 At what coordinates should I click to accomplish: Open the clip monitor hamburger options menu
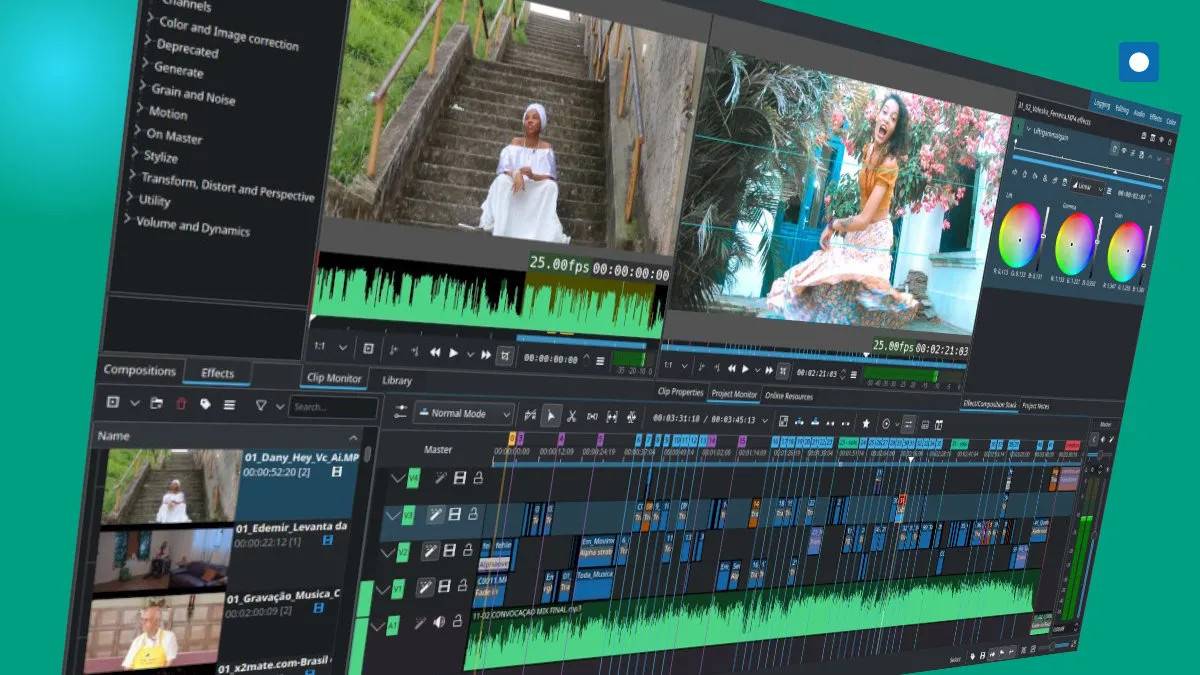coord(600,360)
